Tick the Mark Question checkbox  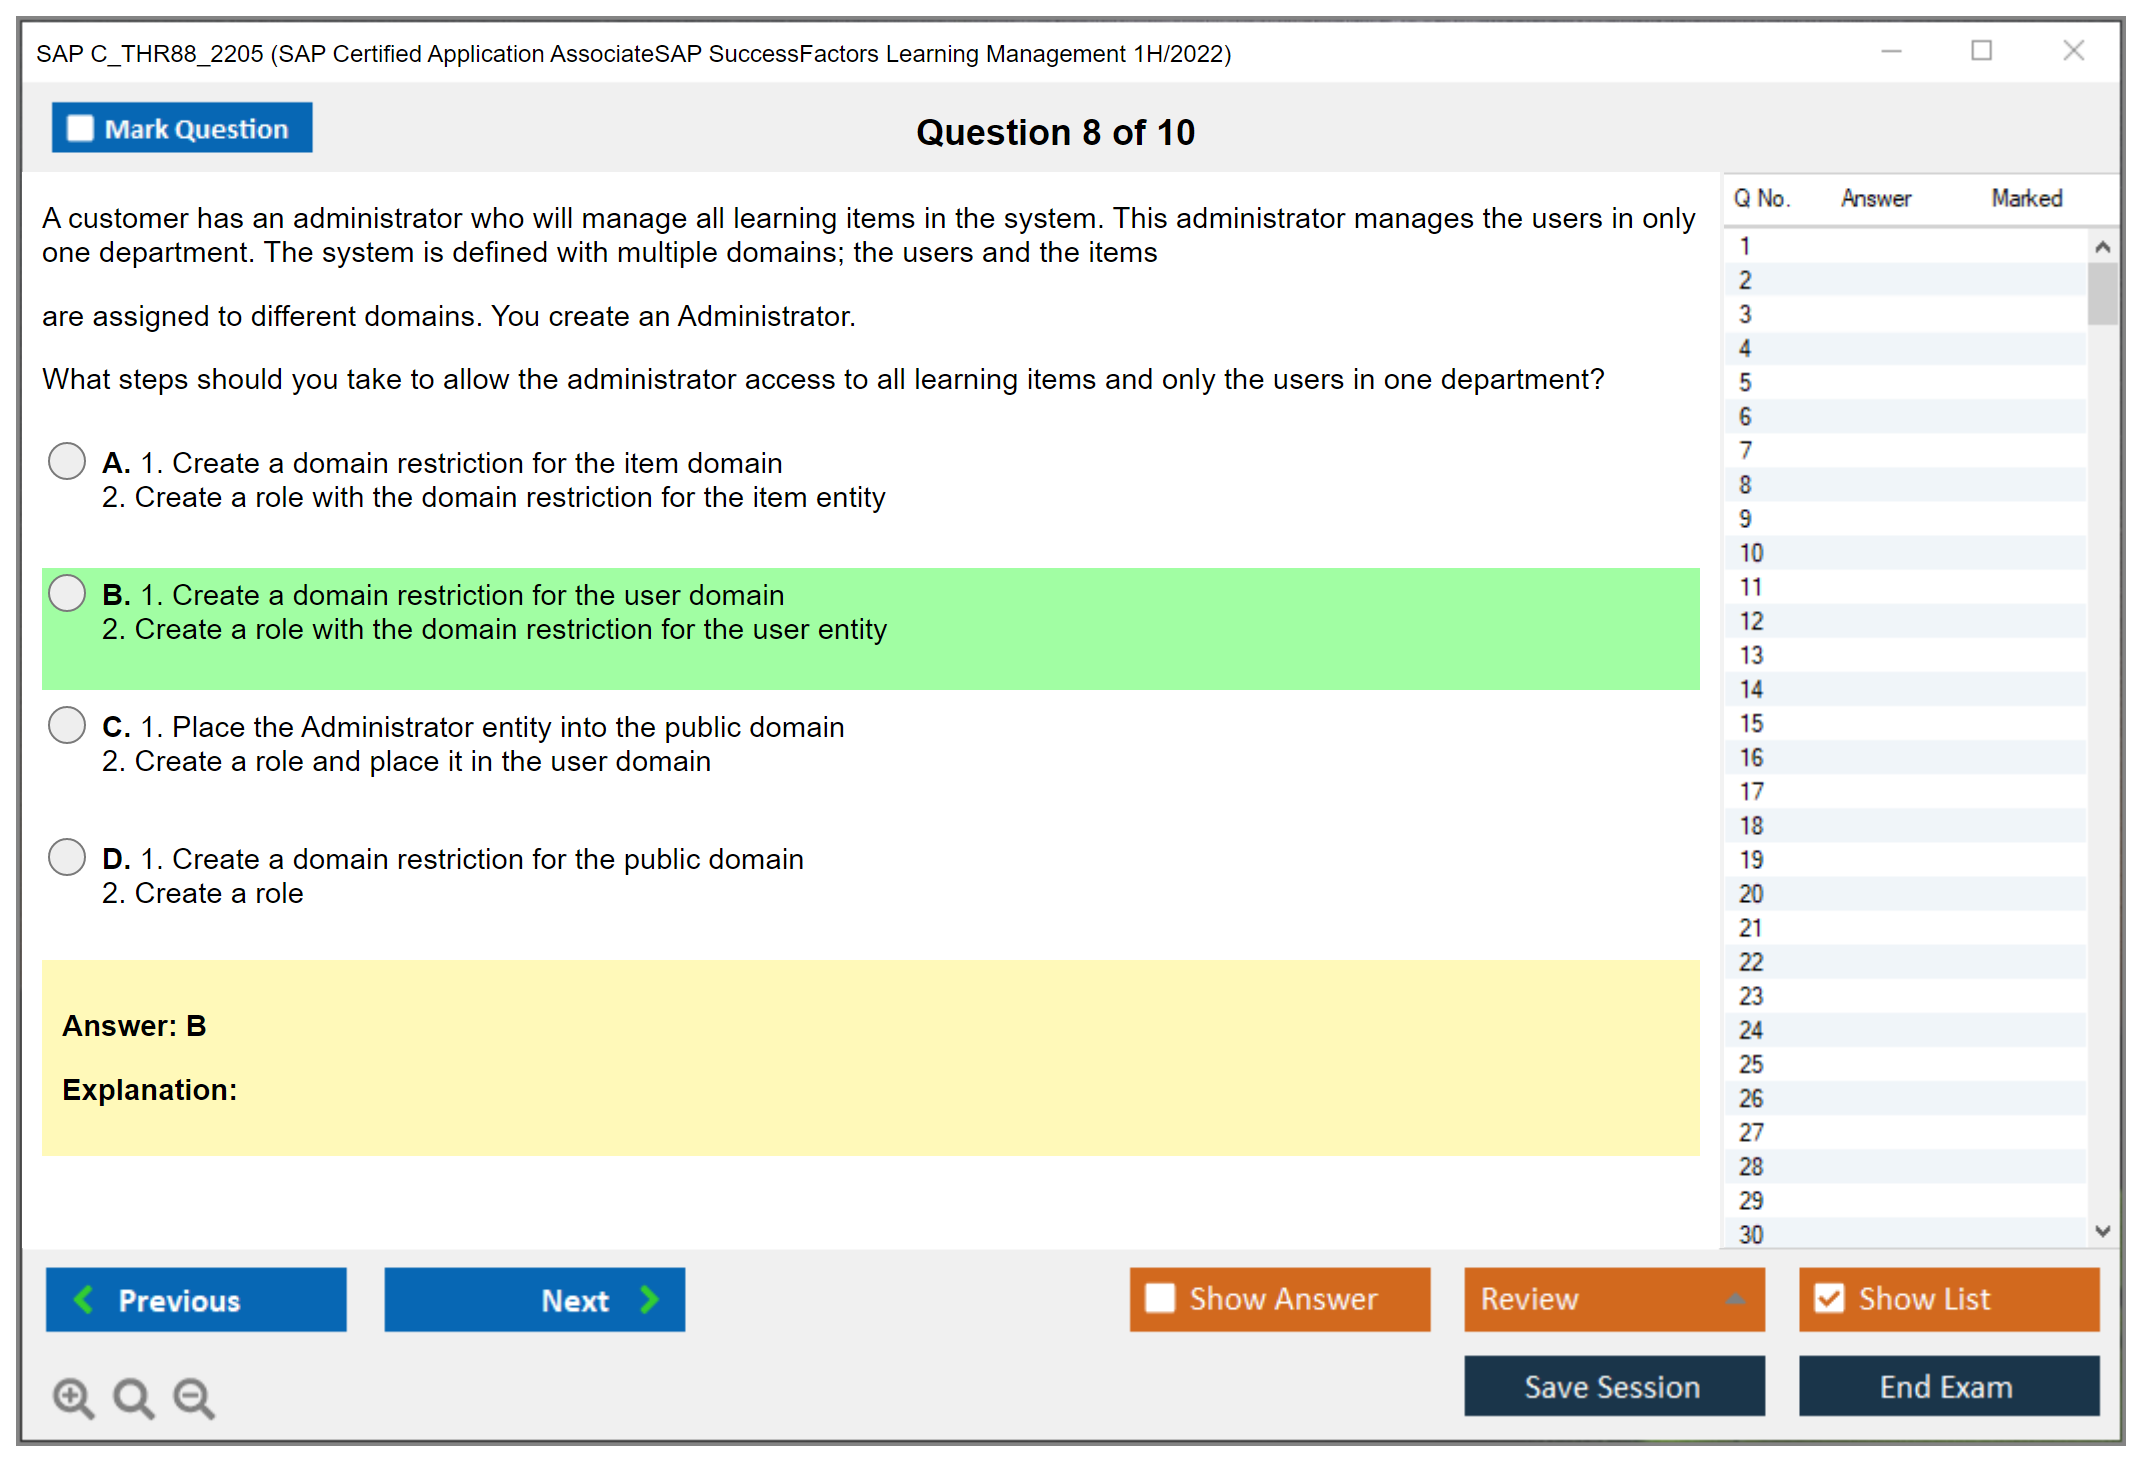pyautogui.click(x=80, y=128)
